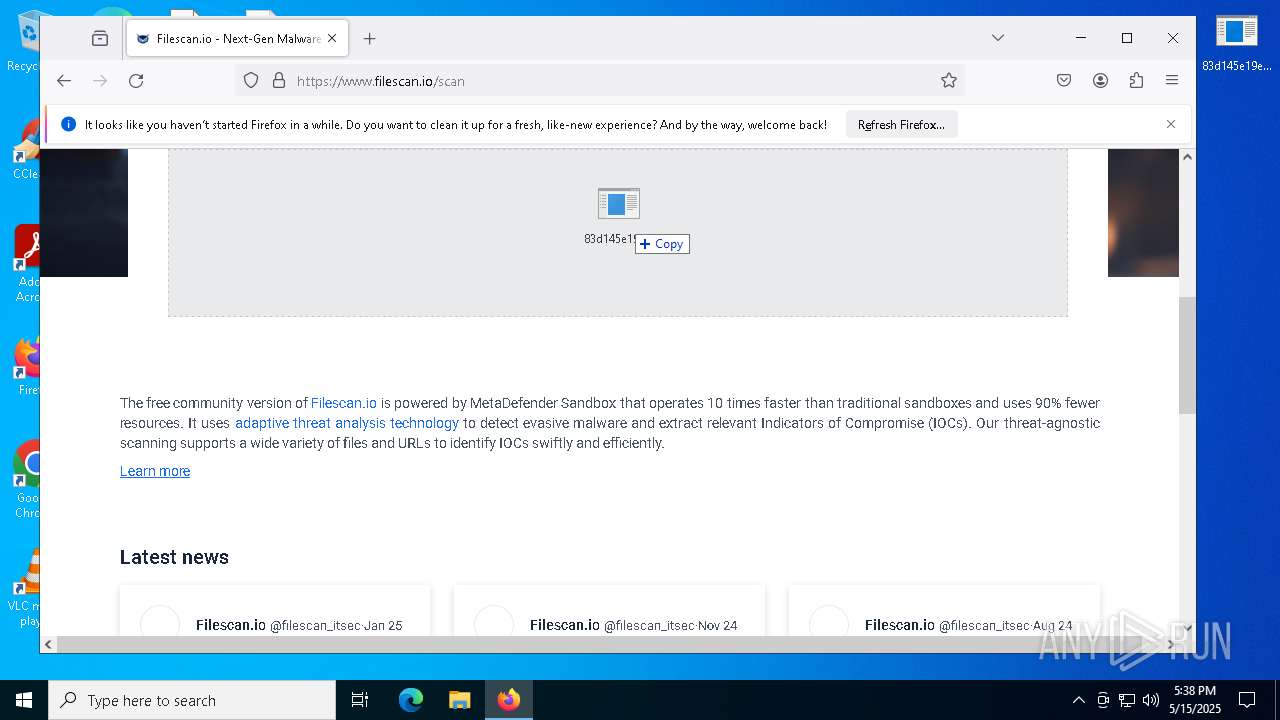Open the Windows Start menu
The width and height of the screenshot is (1280, 720).
(x=24, y=700)
